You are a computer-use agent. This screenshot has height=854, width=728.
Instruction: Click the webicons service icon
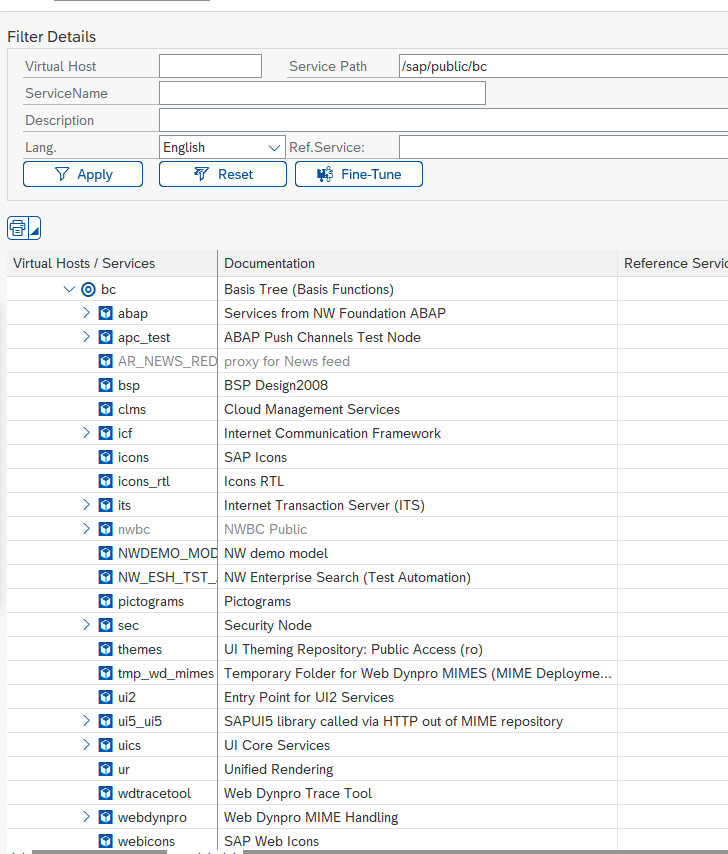click(x=106, y=840)
